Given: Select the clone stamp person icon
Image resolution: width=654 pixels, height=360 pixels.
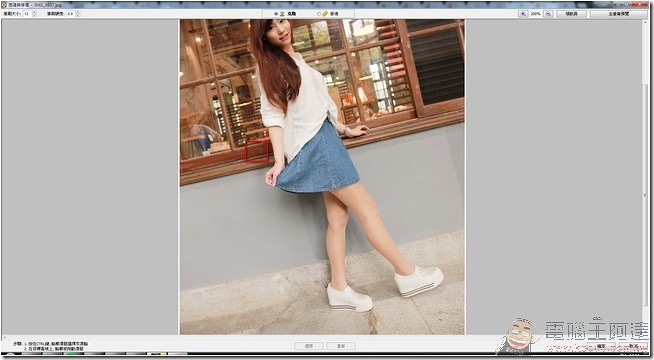Looking at the screenshot, I should click(x=282, y=14).
